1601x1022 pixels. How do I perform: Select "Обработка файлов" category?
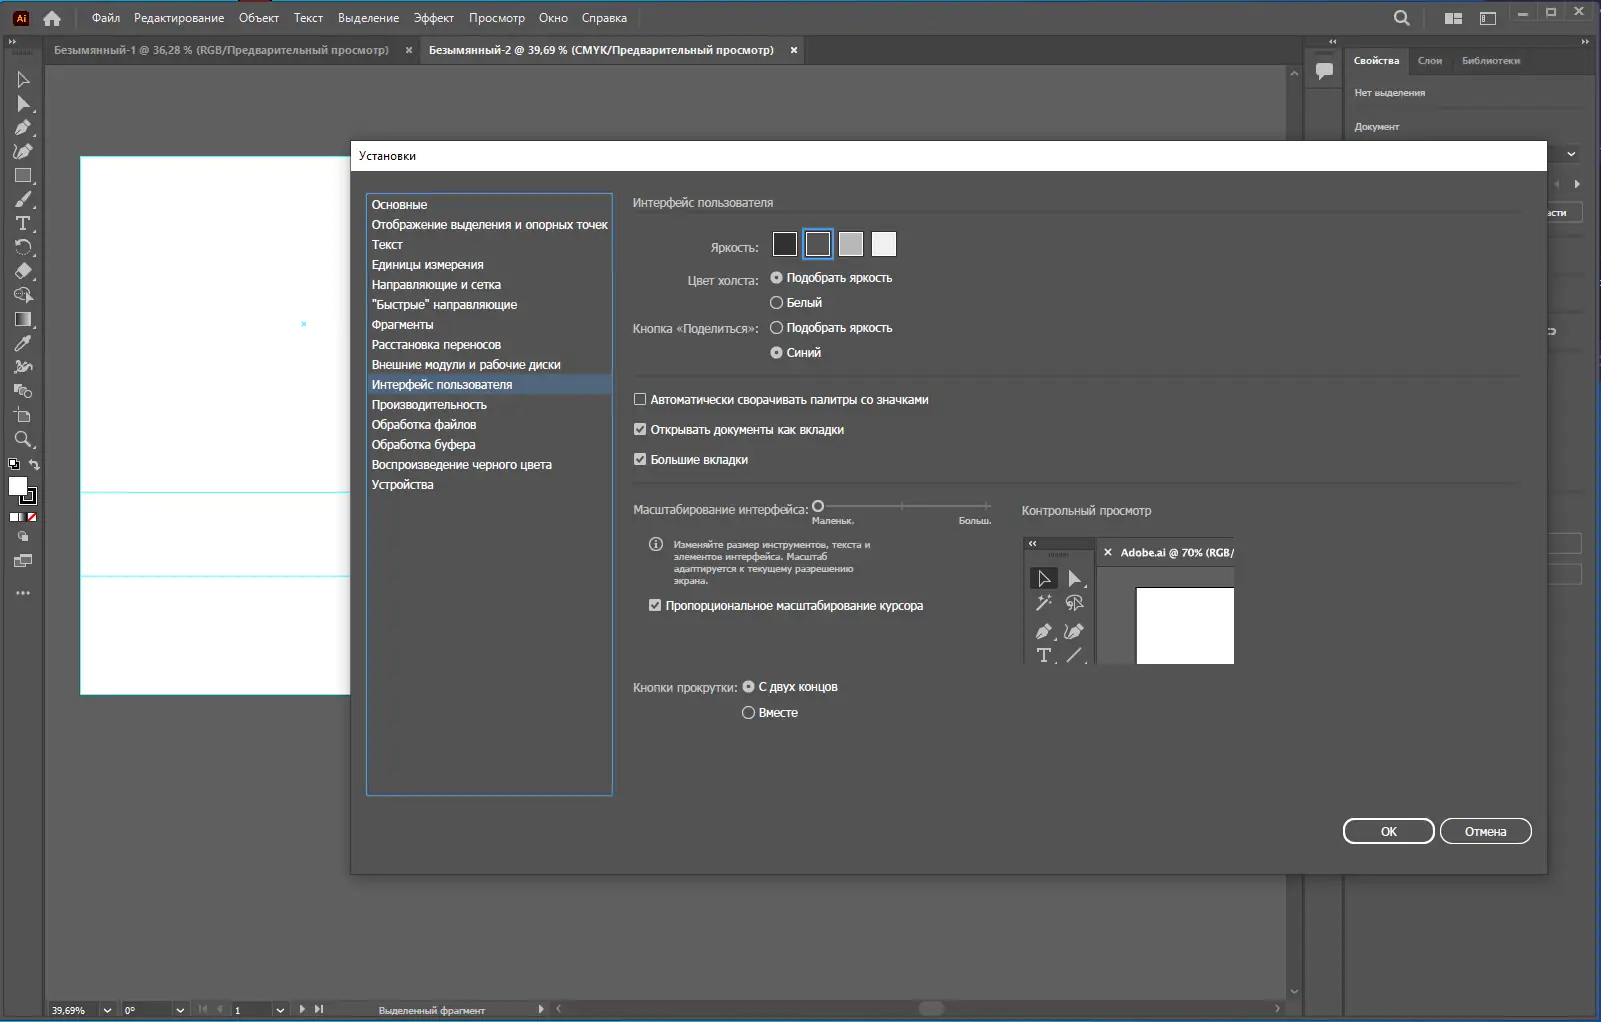490,425
